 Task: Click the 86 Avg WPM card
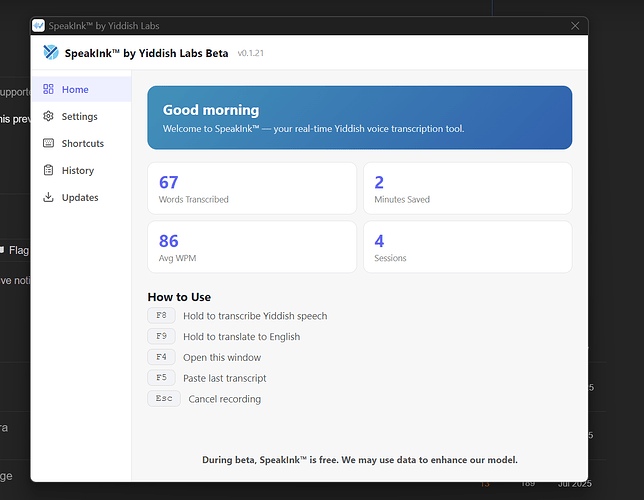252,247
